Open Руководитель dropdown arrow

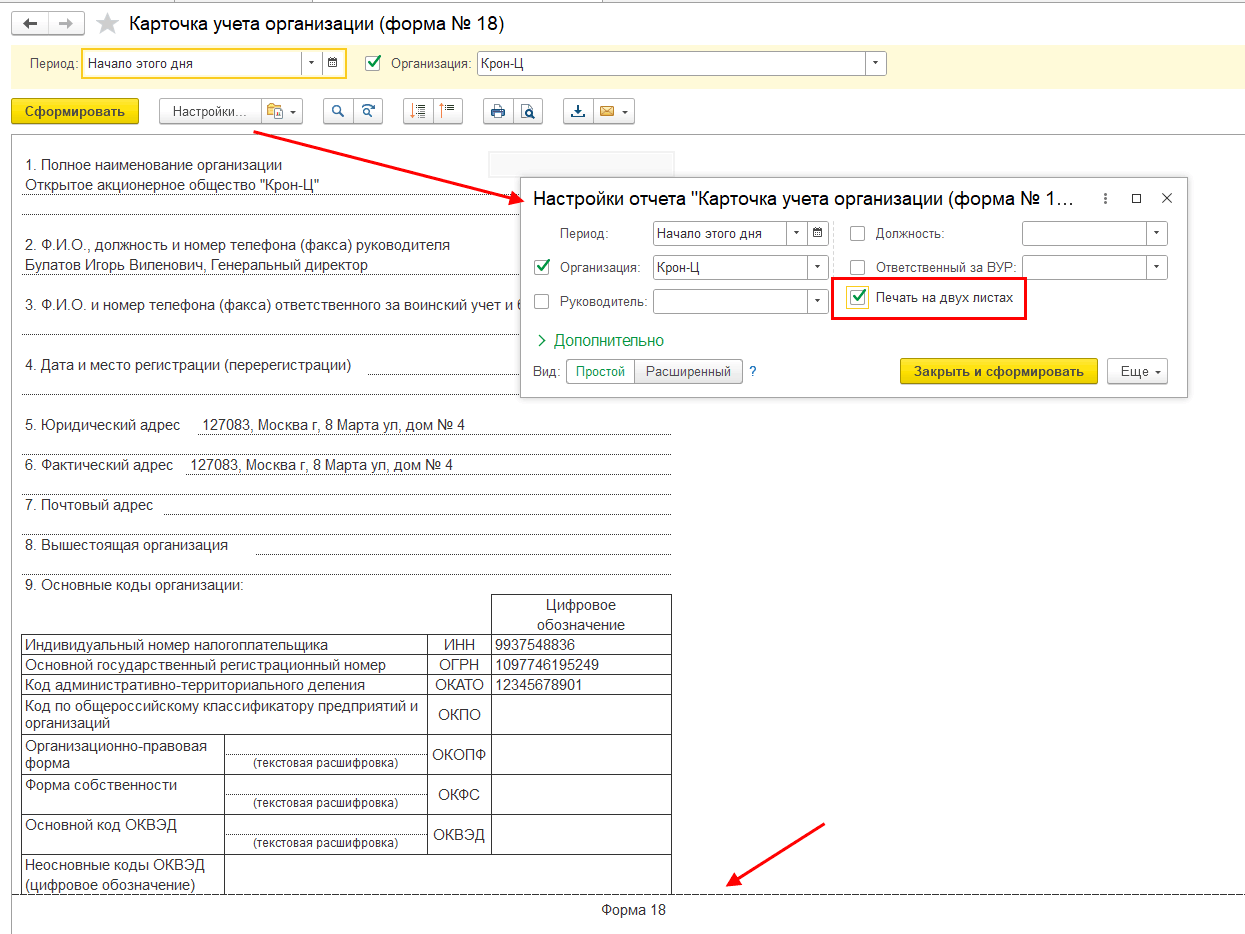tap(818, 301)
